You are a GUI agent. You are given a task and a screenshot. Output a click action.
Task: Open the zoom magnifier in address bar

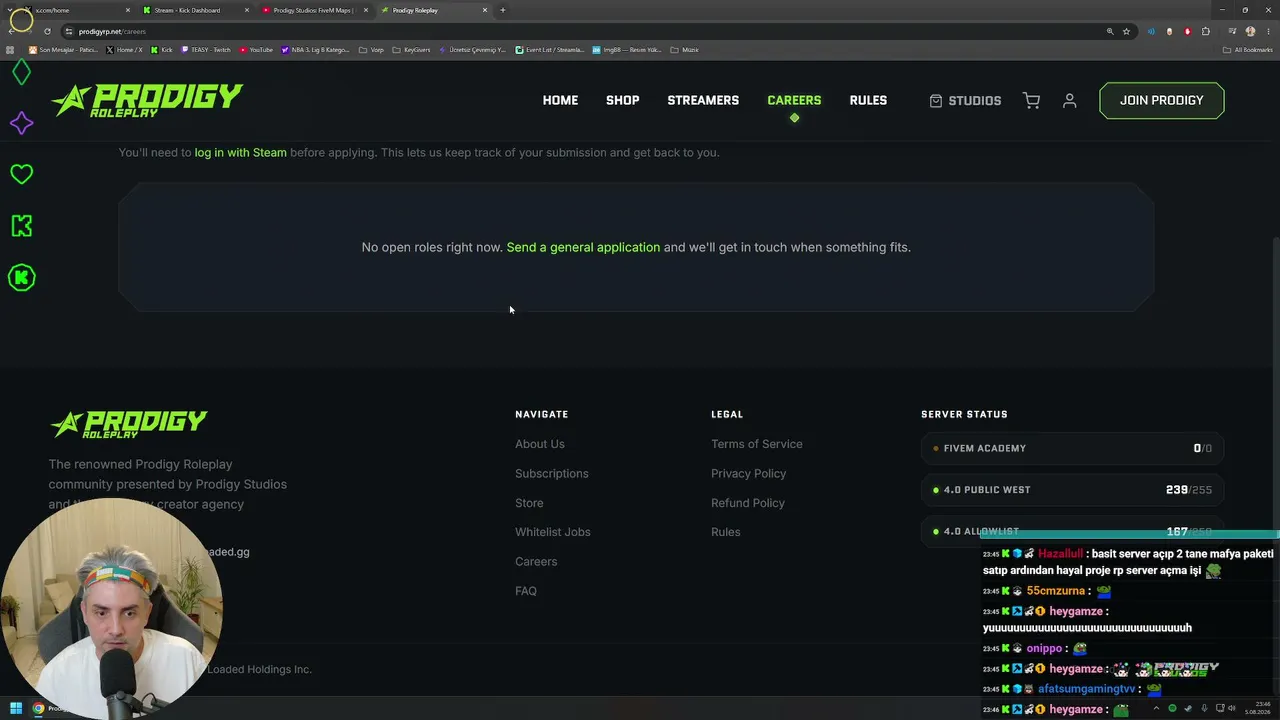[1110, 31]
